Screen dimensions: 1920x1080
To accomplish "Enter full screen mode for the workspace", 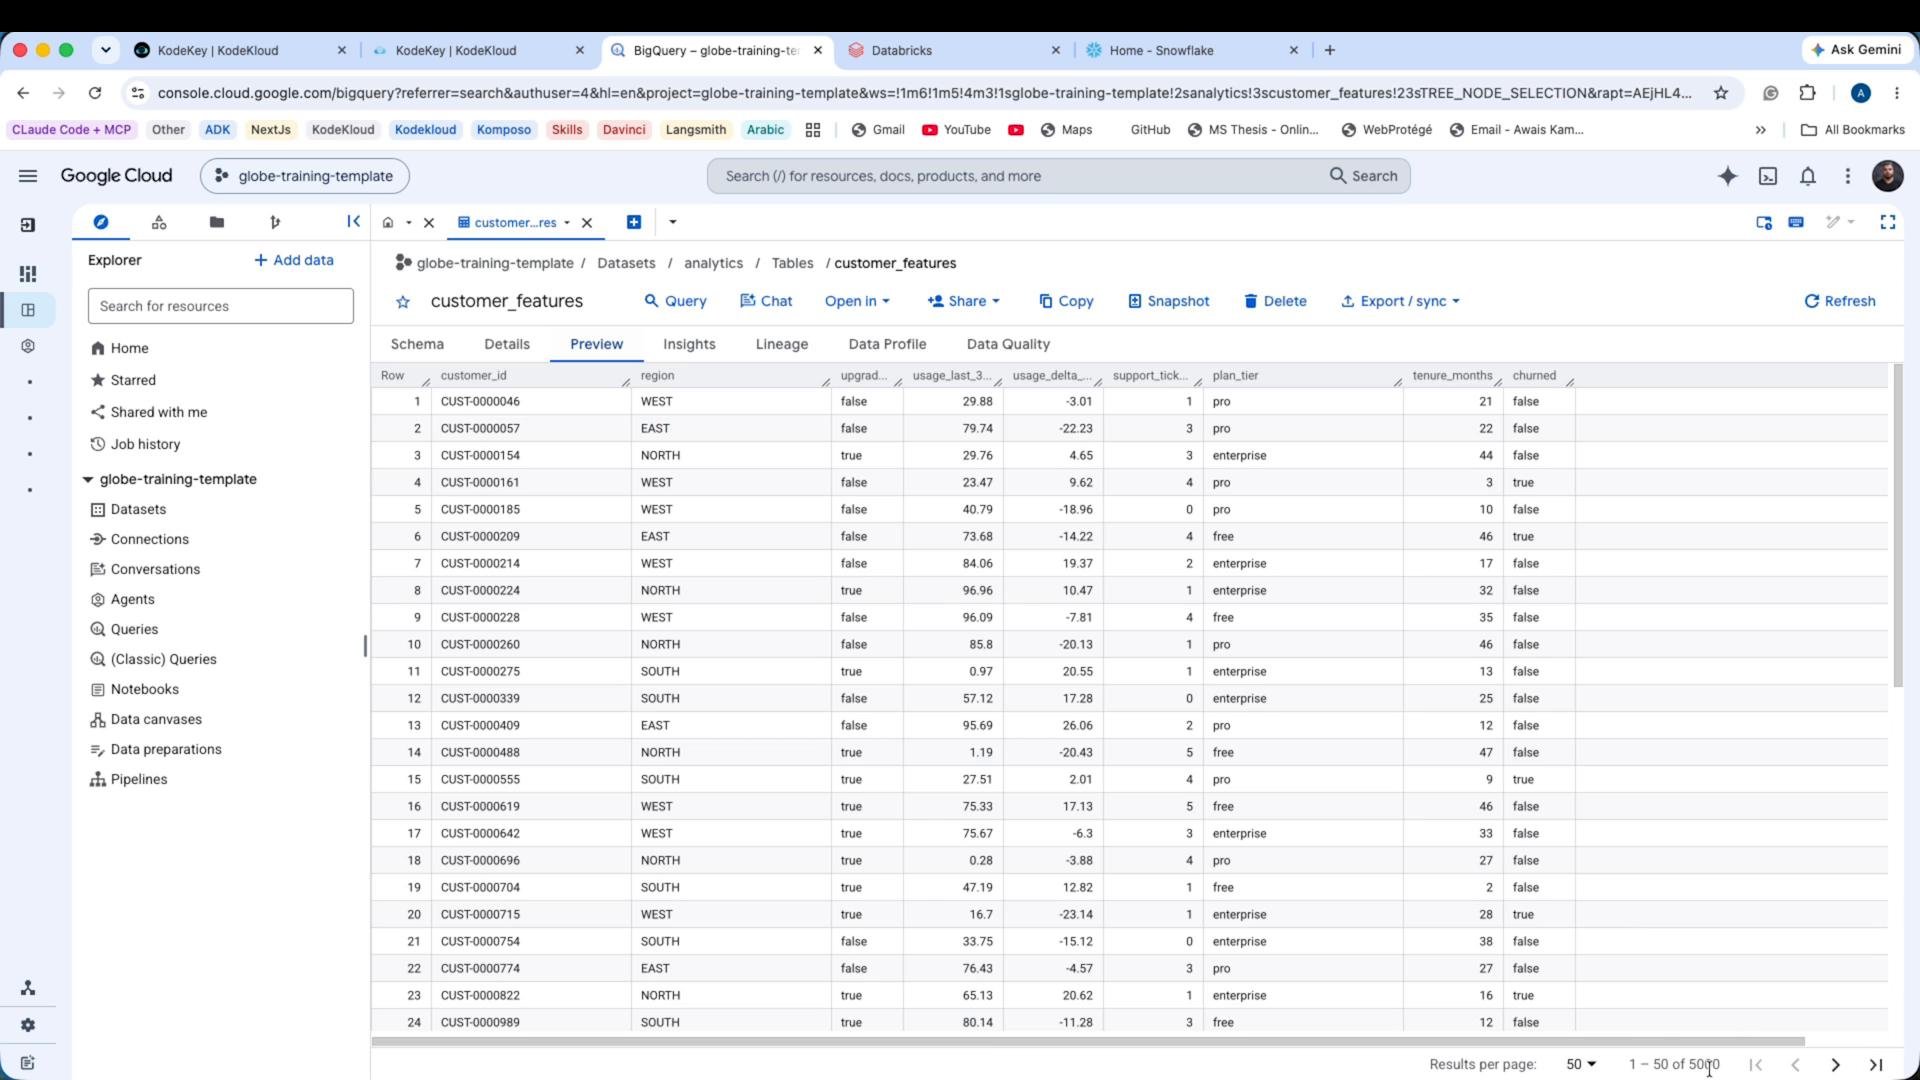I will click(1888, 222).
